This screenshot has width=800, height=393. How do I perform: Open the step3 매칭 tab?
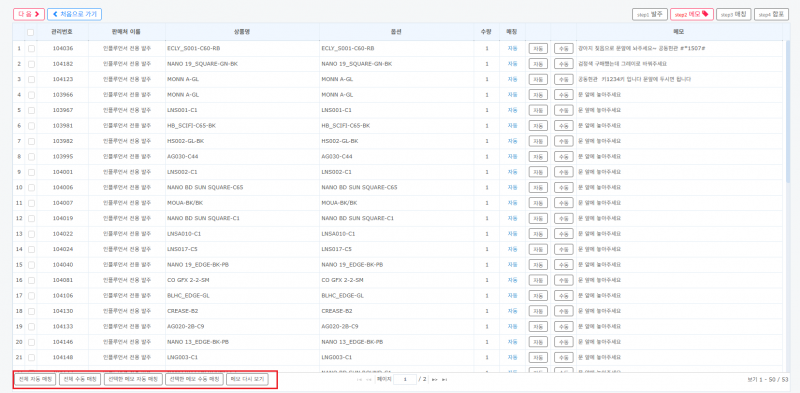pos(733,14)
